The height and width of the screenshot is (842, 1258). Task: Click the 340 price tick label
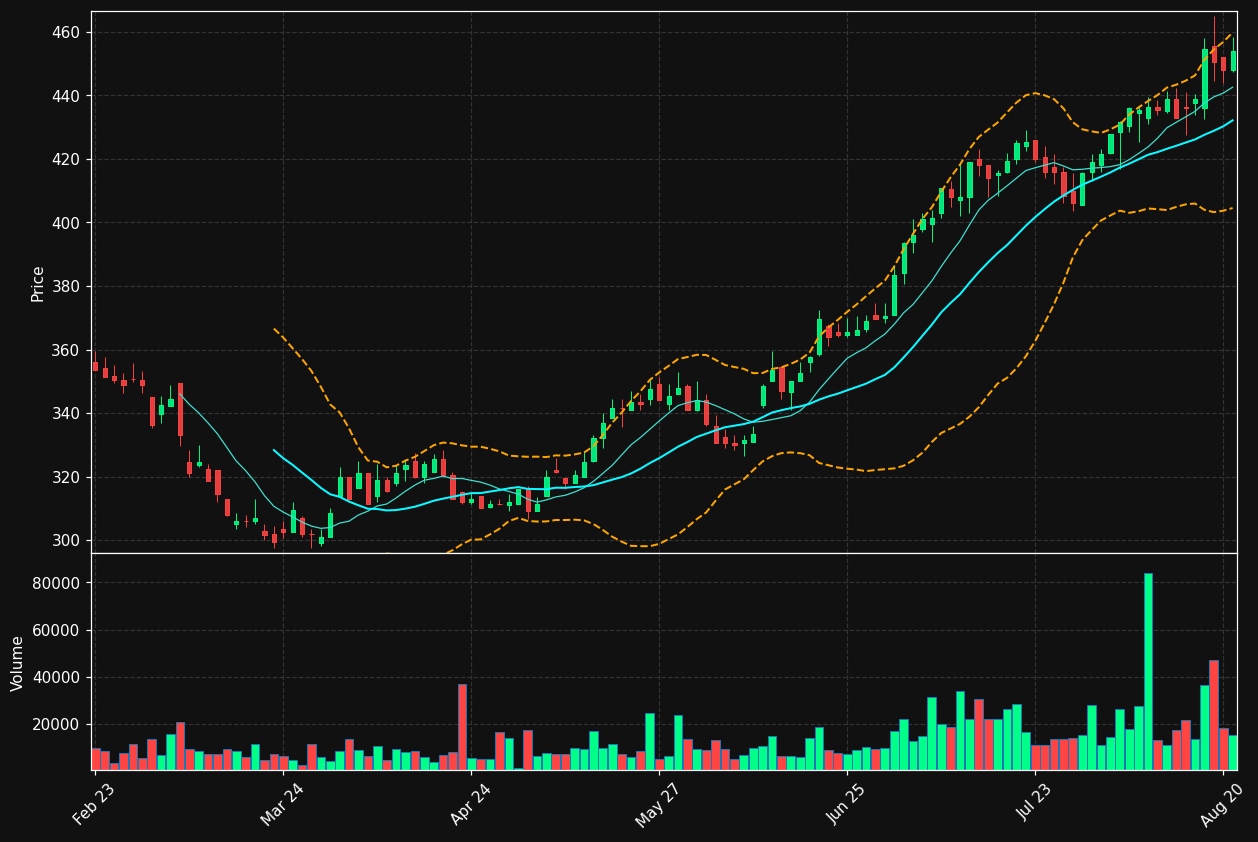[68, 414]
